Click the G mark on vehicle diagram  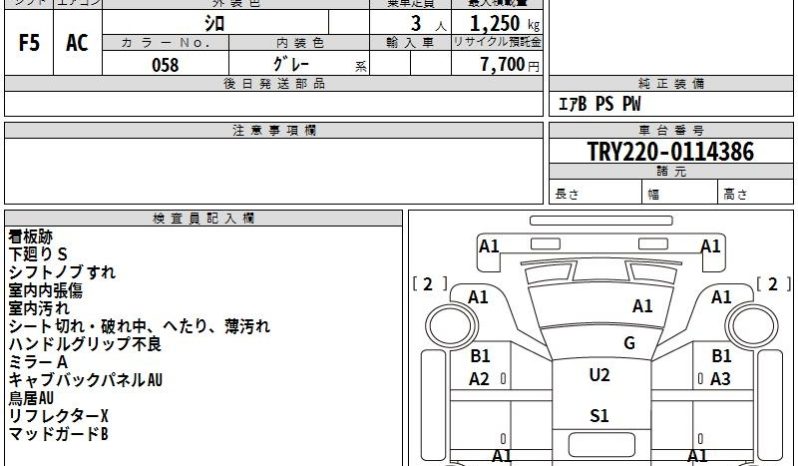[630, 343]
